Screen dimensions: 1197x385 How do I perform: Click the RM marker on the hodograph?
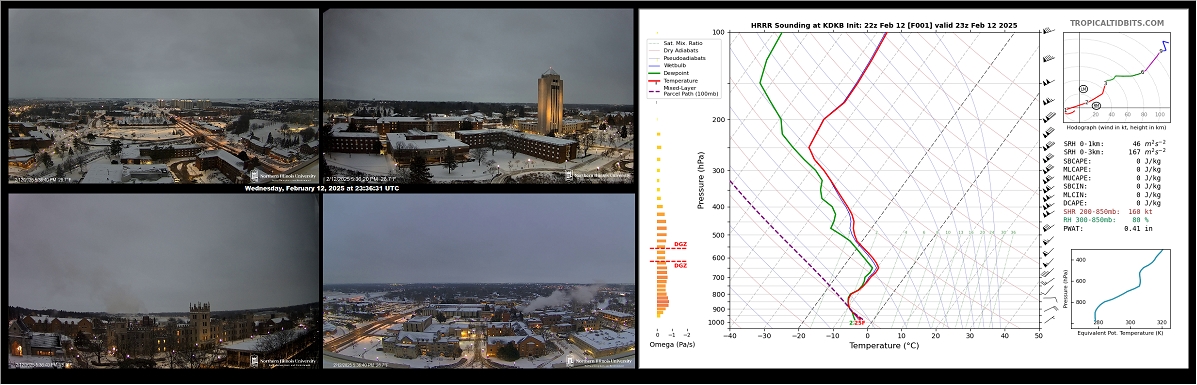click(x=1096, y=105)
